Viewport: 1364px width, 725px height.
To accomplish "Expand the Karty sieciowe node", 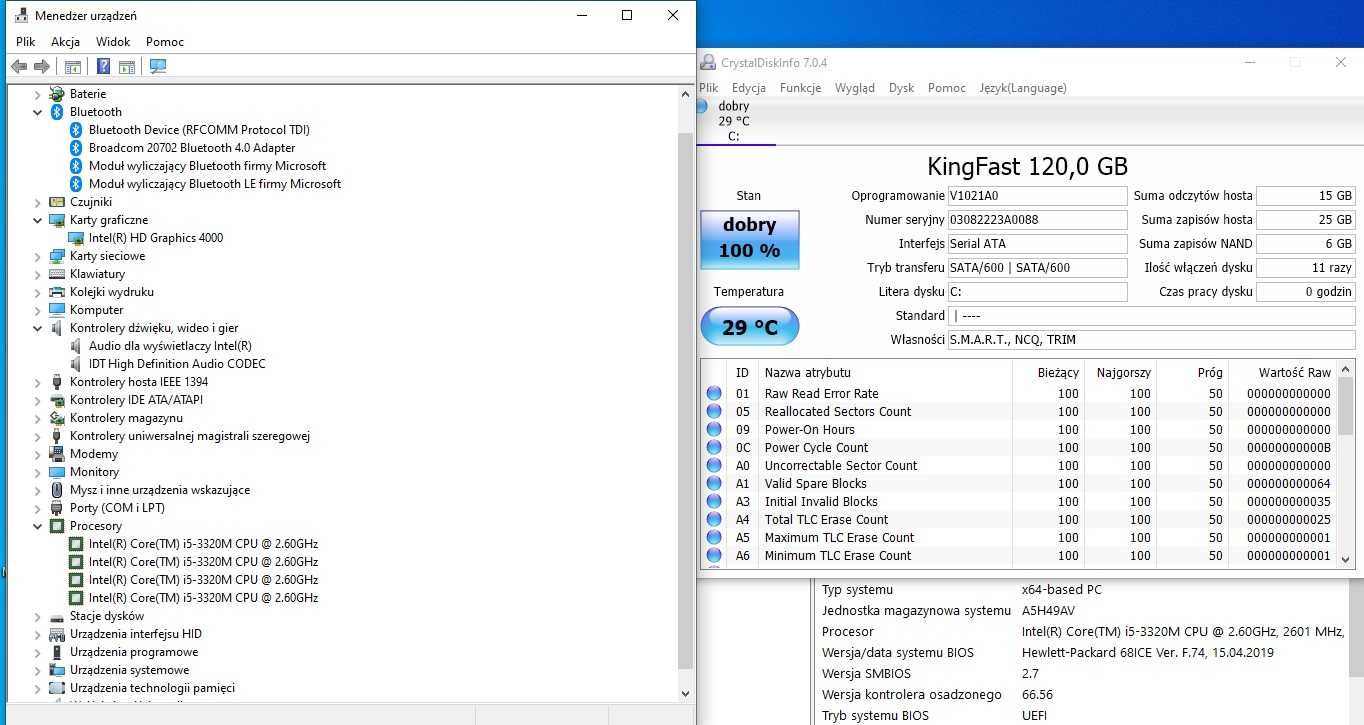I will (x=38, y=256).
